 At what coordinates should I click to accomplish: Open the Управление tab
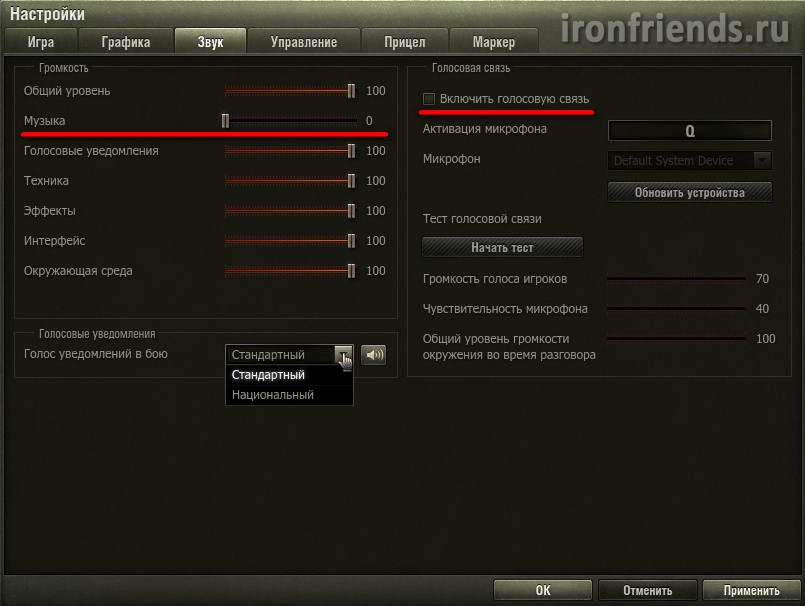304,42
